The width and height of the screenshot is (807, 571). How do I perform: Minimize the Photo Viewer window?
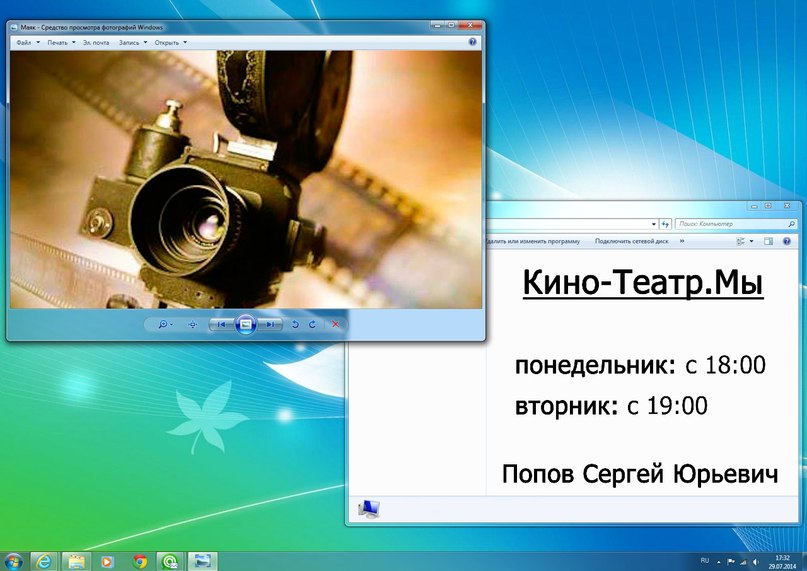pos(437,25)
